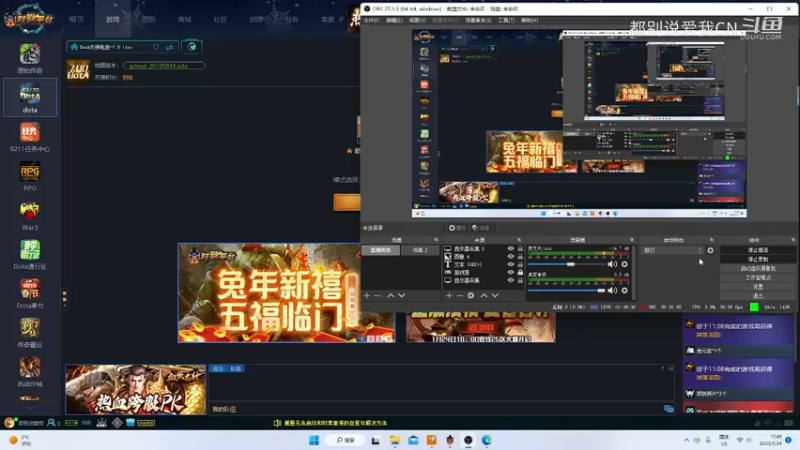
Task: Adjust the 麦克风/Aux volume slider
Action: click(x=566, y=264)
